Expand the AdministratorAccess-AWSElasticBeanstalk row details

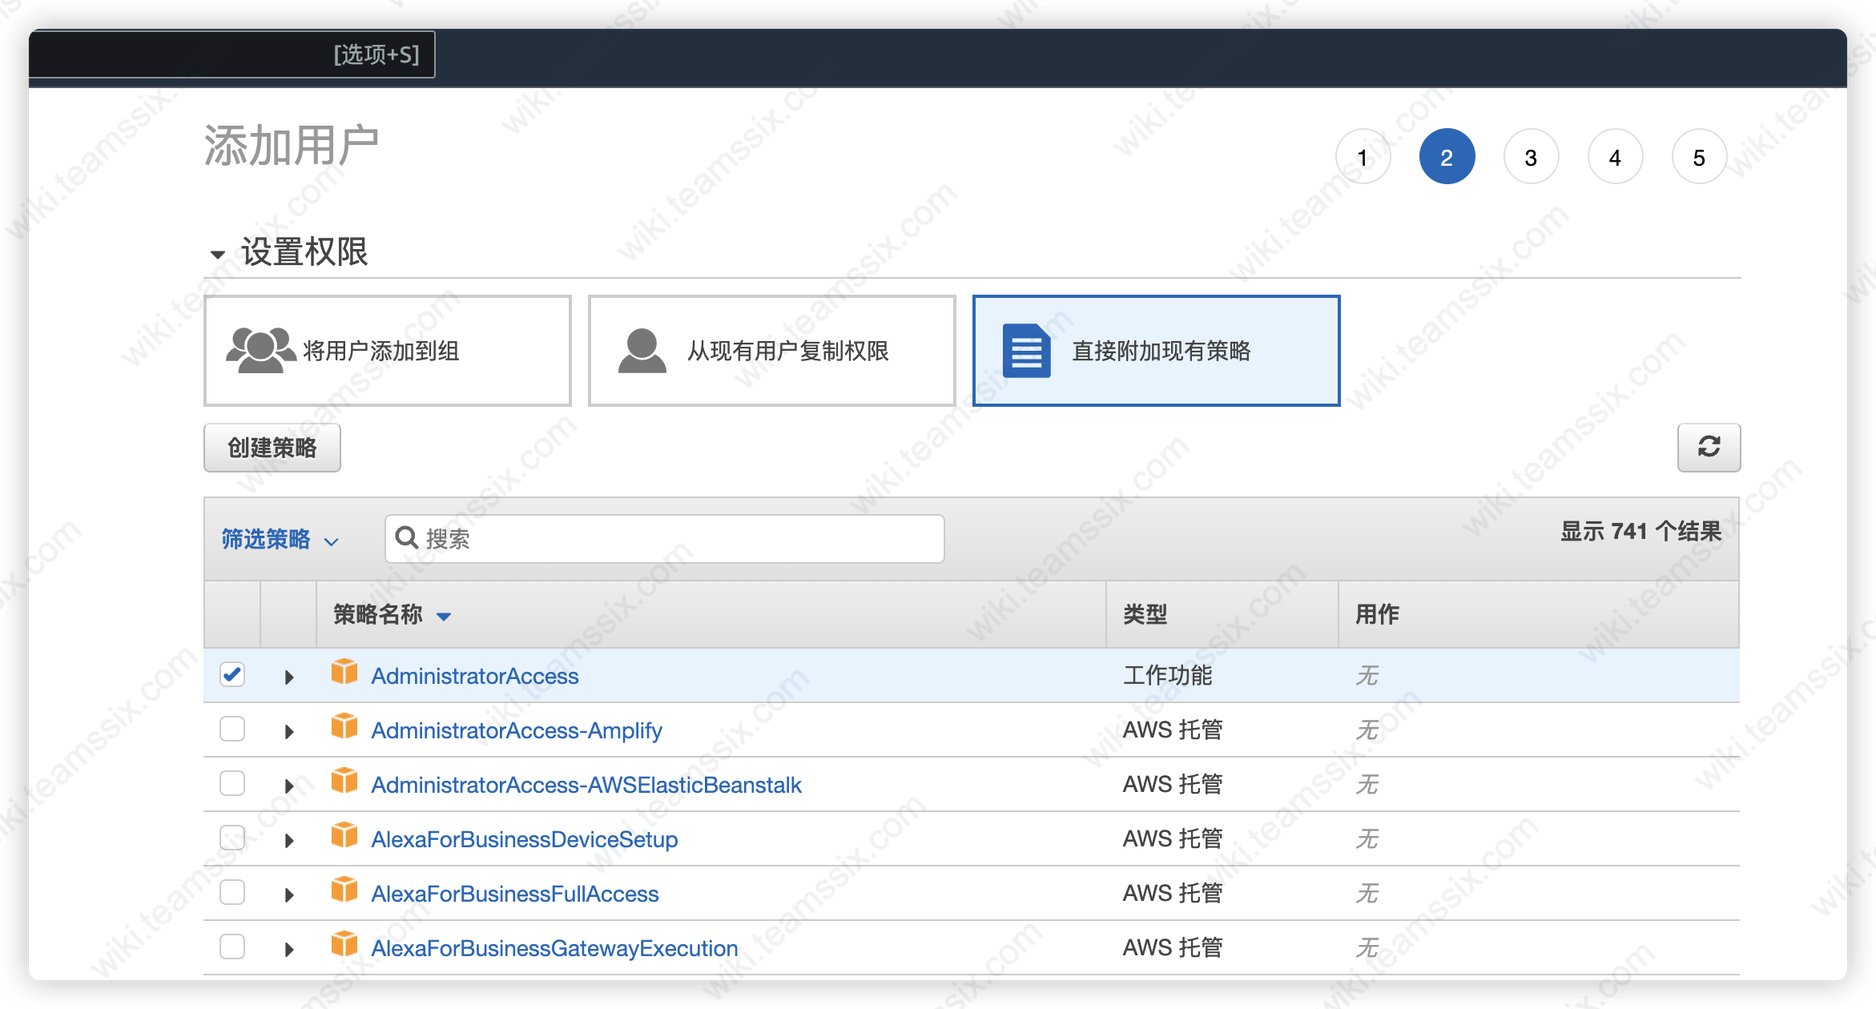pos(289,786)
